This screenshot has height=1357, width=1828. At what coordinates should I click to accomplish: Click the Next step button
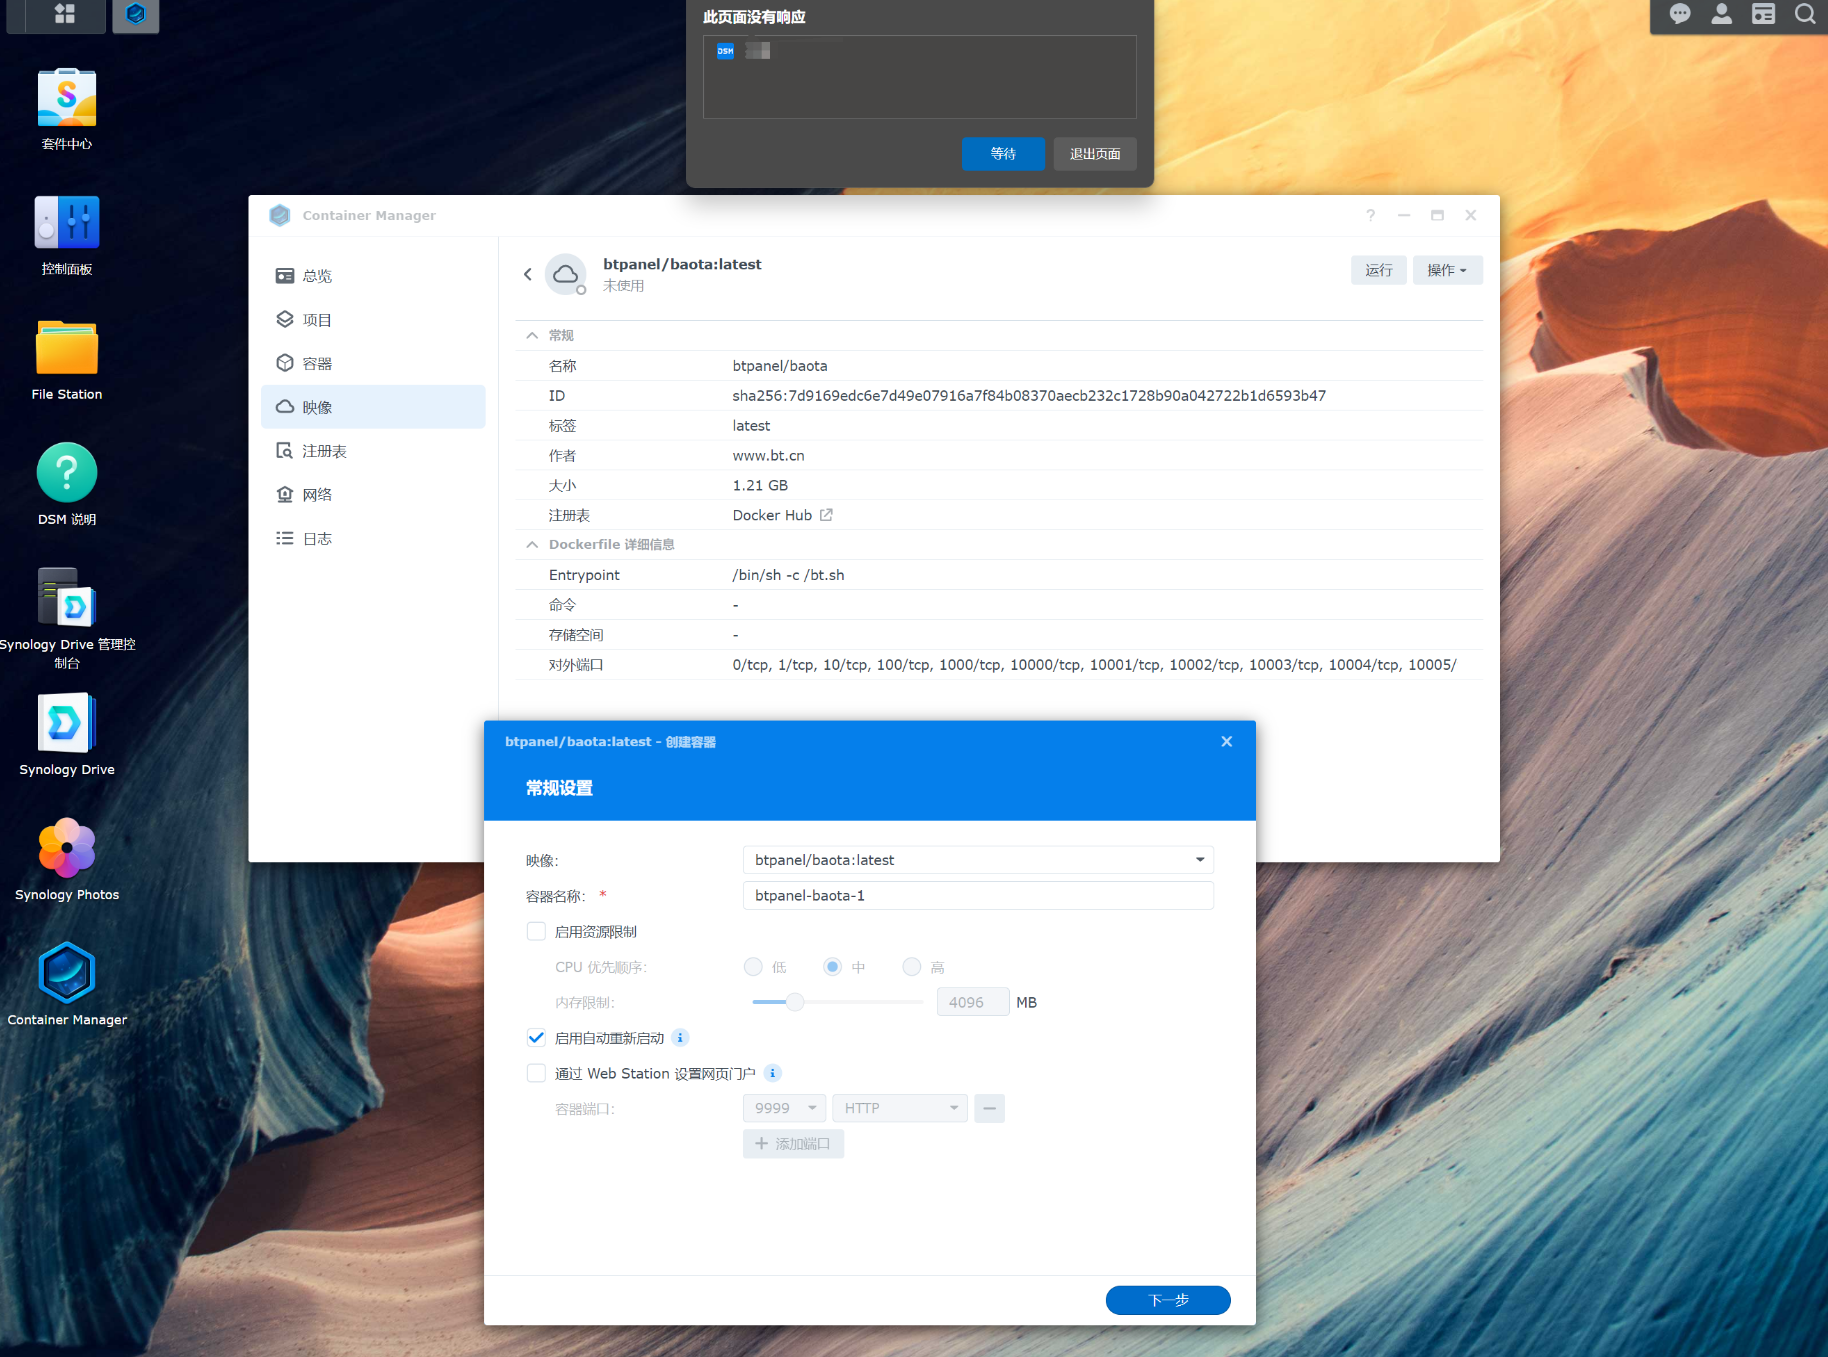tap(1168, 1300)
